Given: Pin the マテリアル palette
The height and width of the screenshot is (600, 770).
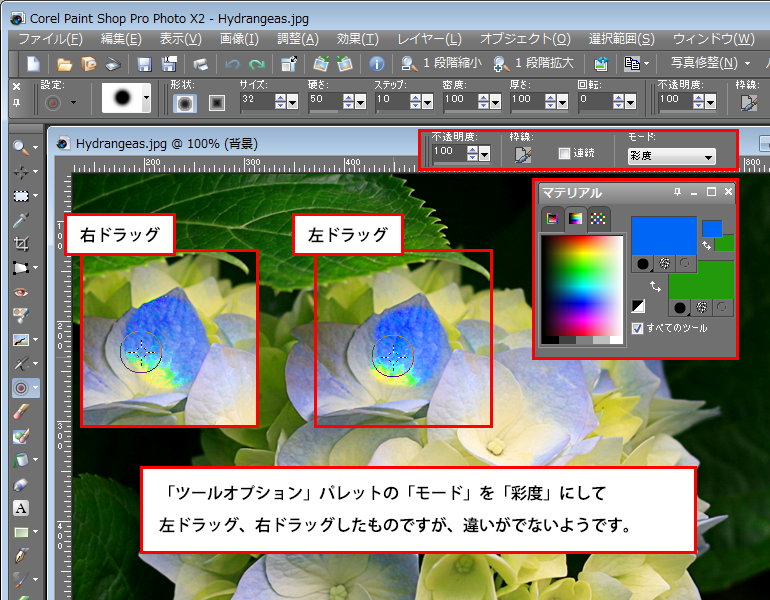Looking at the screenshot, I should [678, 192].
